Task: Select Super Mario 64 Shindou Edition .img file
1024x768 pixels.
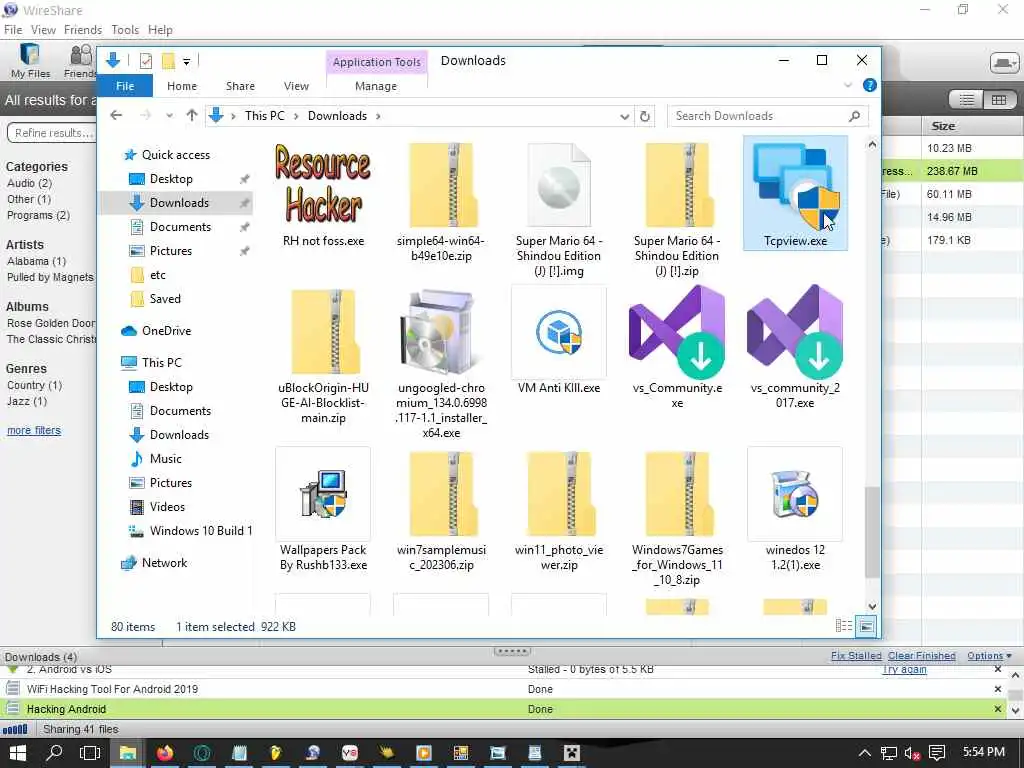Action: pyautogui.click(x=558, y=209)
